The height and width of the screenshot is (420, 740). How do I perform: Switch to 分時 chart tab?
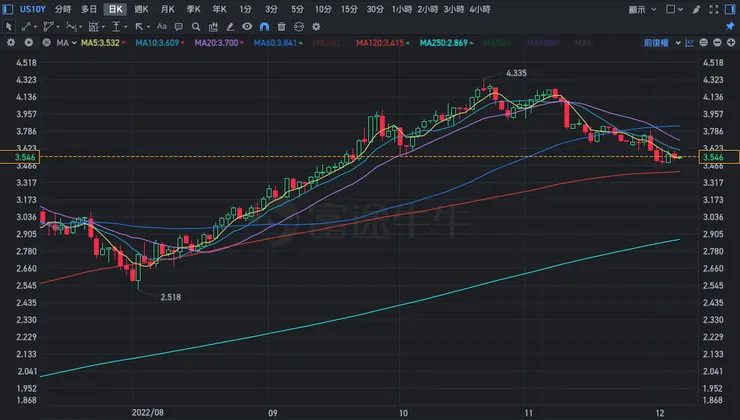[x=63, y=9]
